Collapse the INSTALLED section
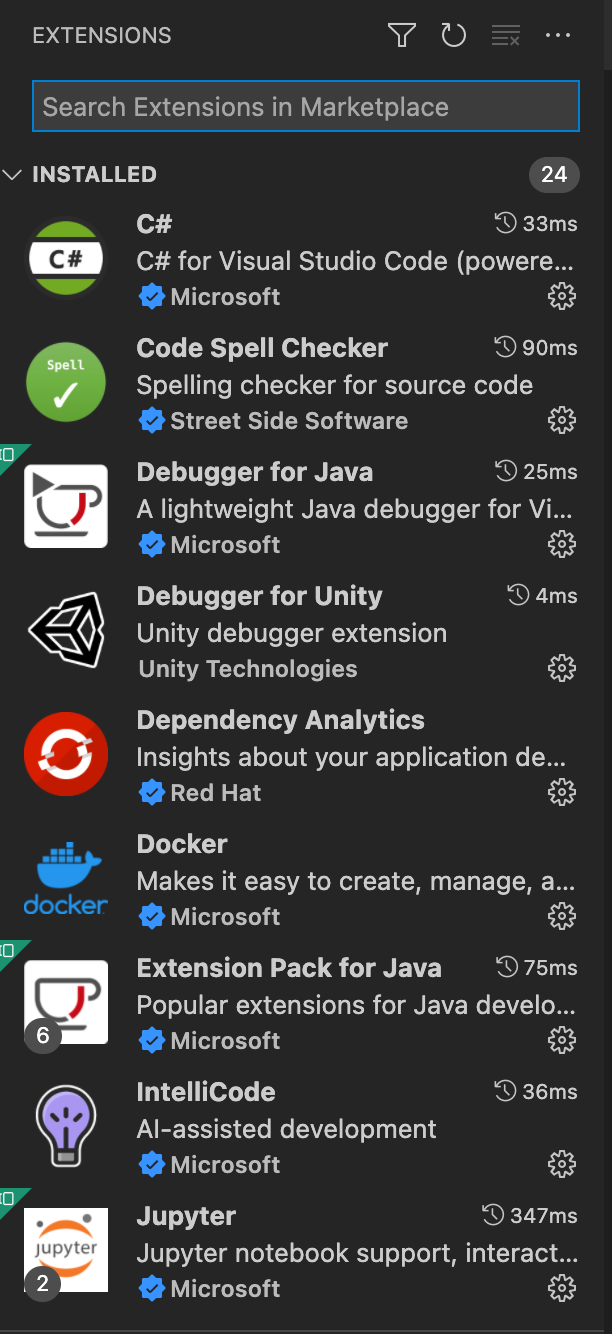This screenshot has width=612, height=1334. [x=13, y=175]
